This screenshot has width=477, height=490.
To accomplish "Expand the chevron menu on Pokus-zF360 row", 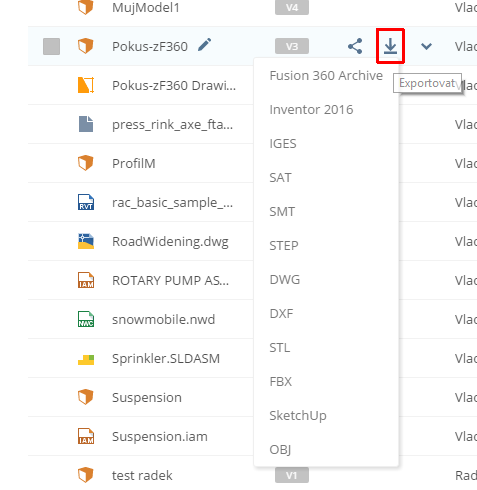I will point(426,46).
